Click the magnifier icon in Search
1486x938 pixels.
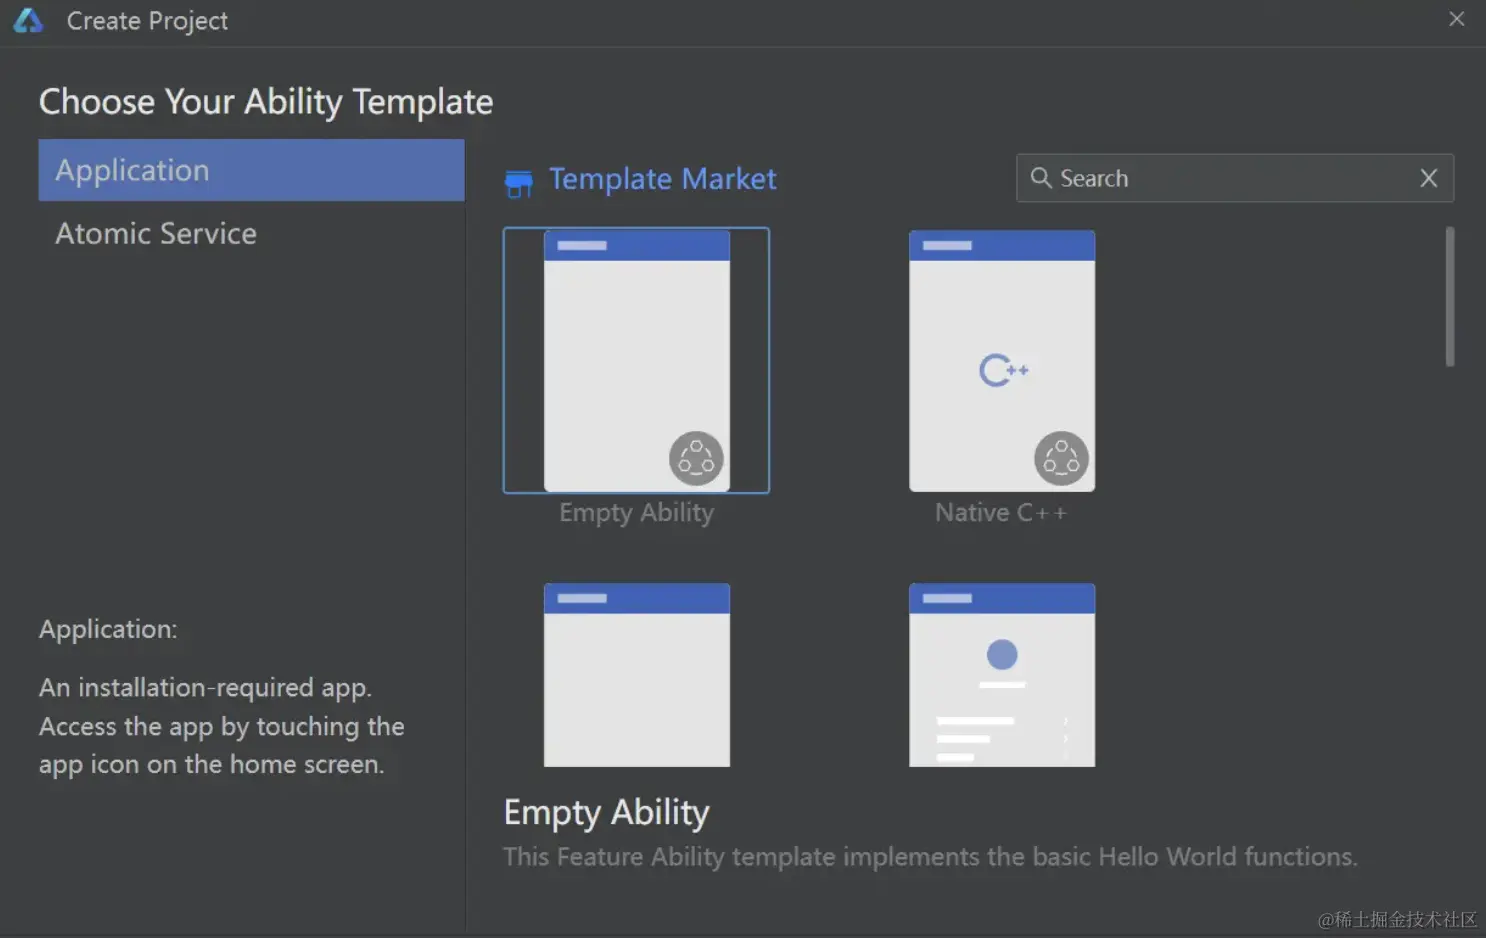1041,178
